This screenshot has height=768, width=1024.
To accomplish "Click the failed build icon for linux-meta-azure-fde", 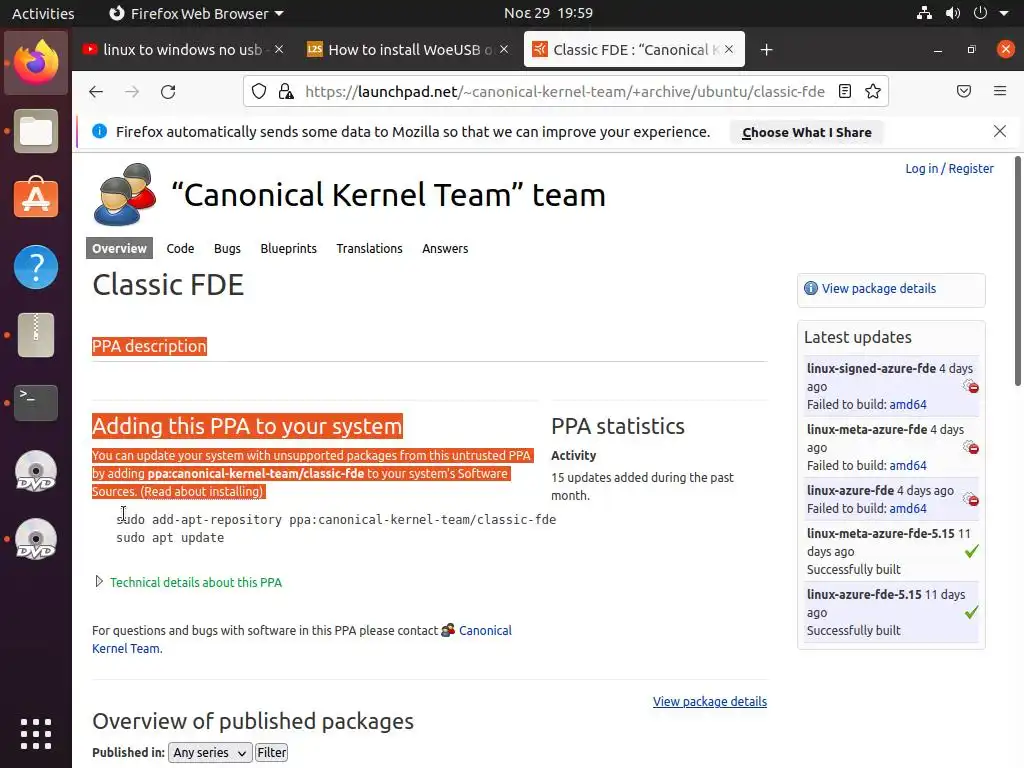I will (971, 447).
